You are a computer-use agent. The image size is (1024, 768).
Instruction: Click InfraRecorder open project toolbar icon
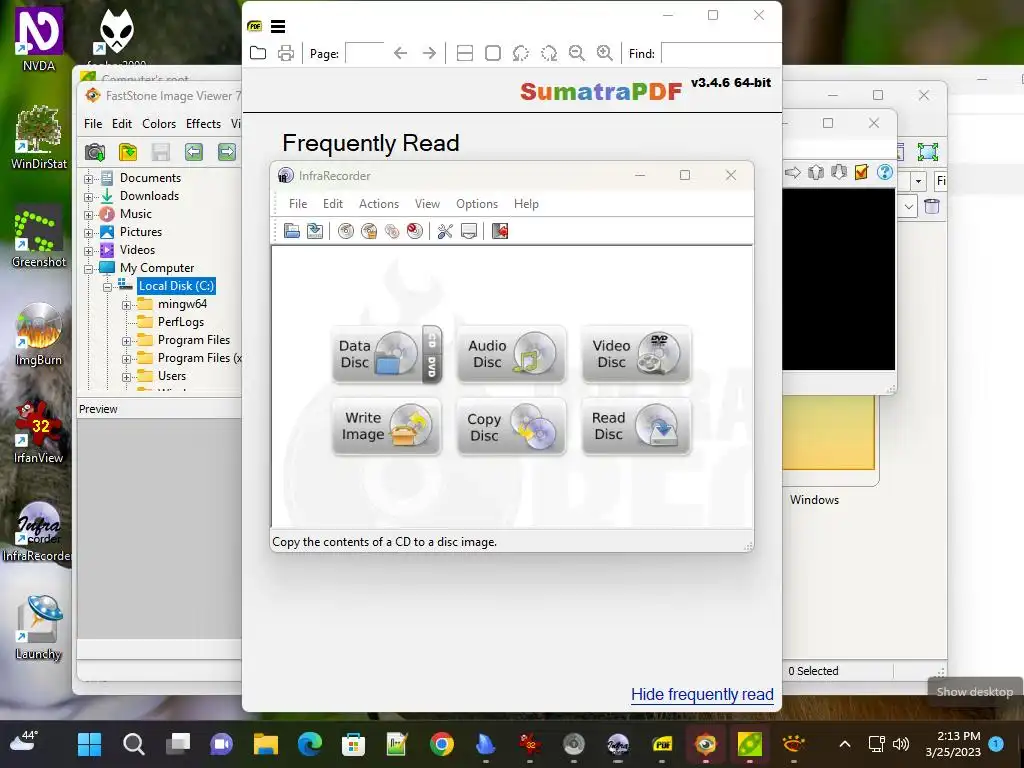[292, 231]
